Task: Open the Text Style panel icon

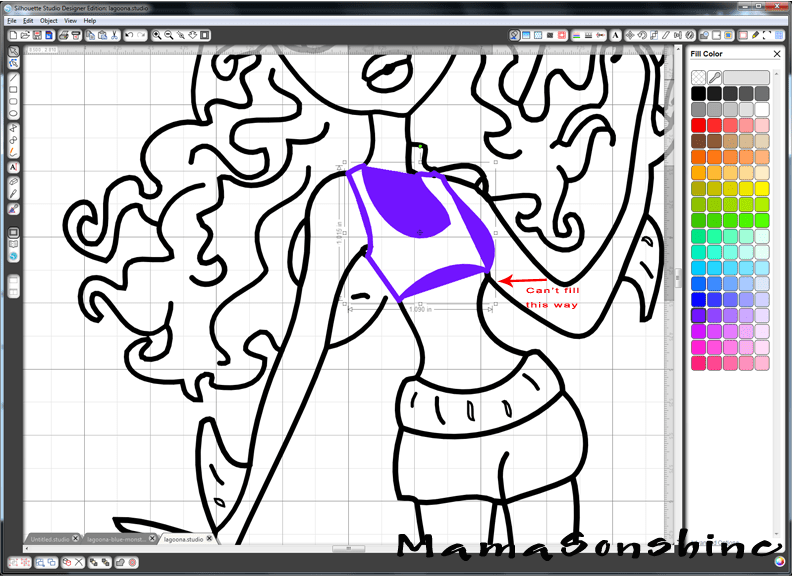Action: click(617, 35)
